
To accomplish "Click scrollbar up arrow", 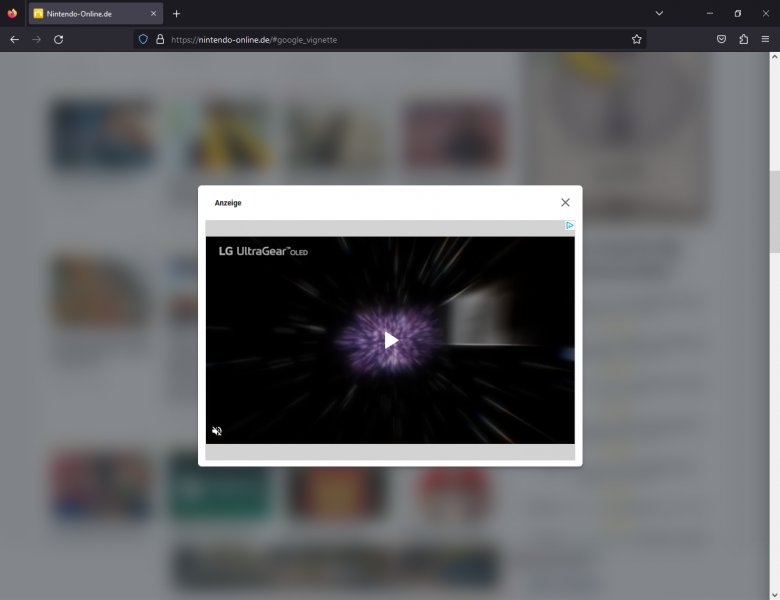I will tap(775, 57).
